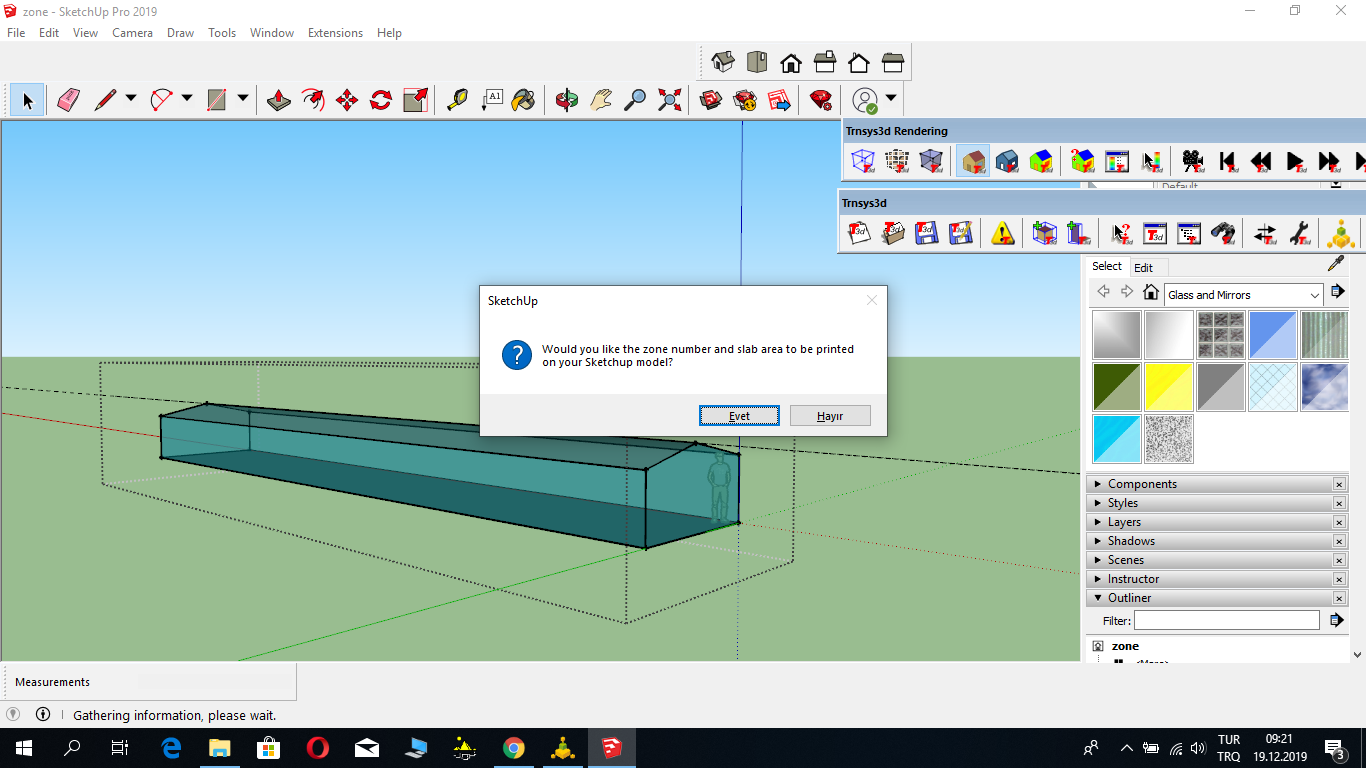
Task: Open the Extension Warehouse ruby icon
Action: [821, 100]
